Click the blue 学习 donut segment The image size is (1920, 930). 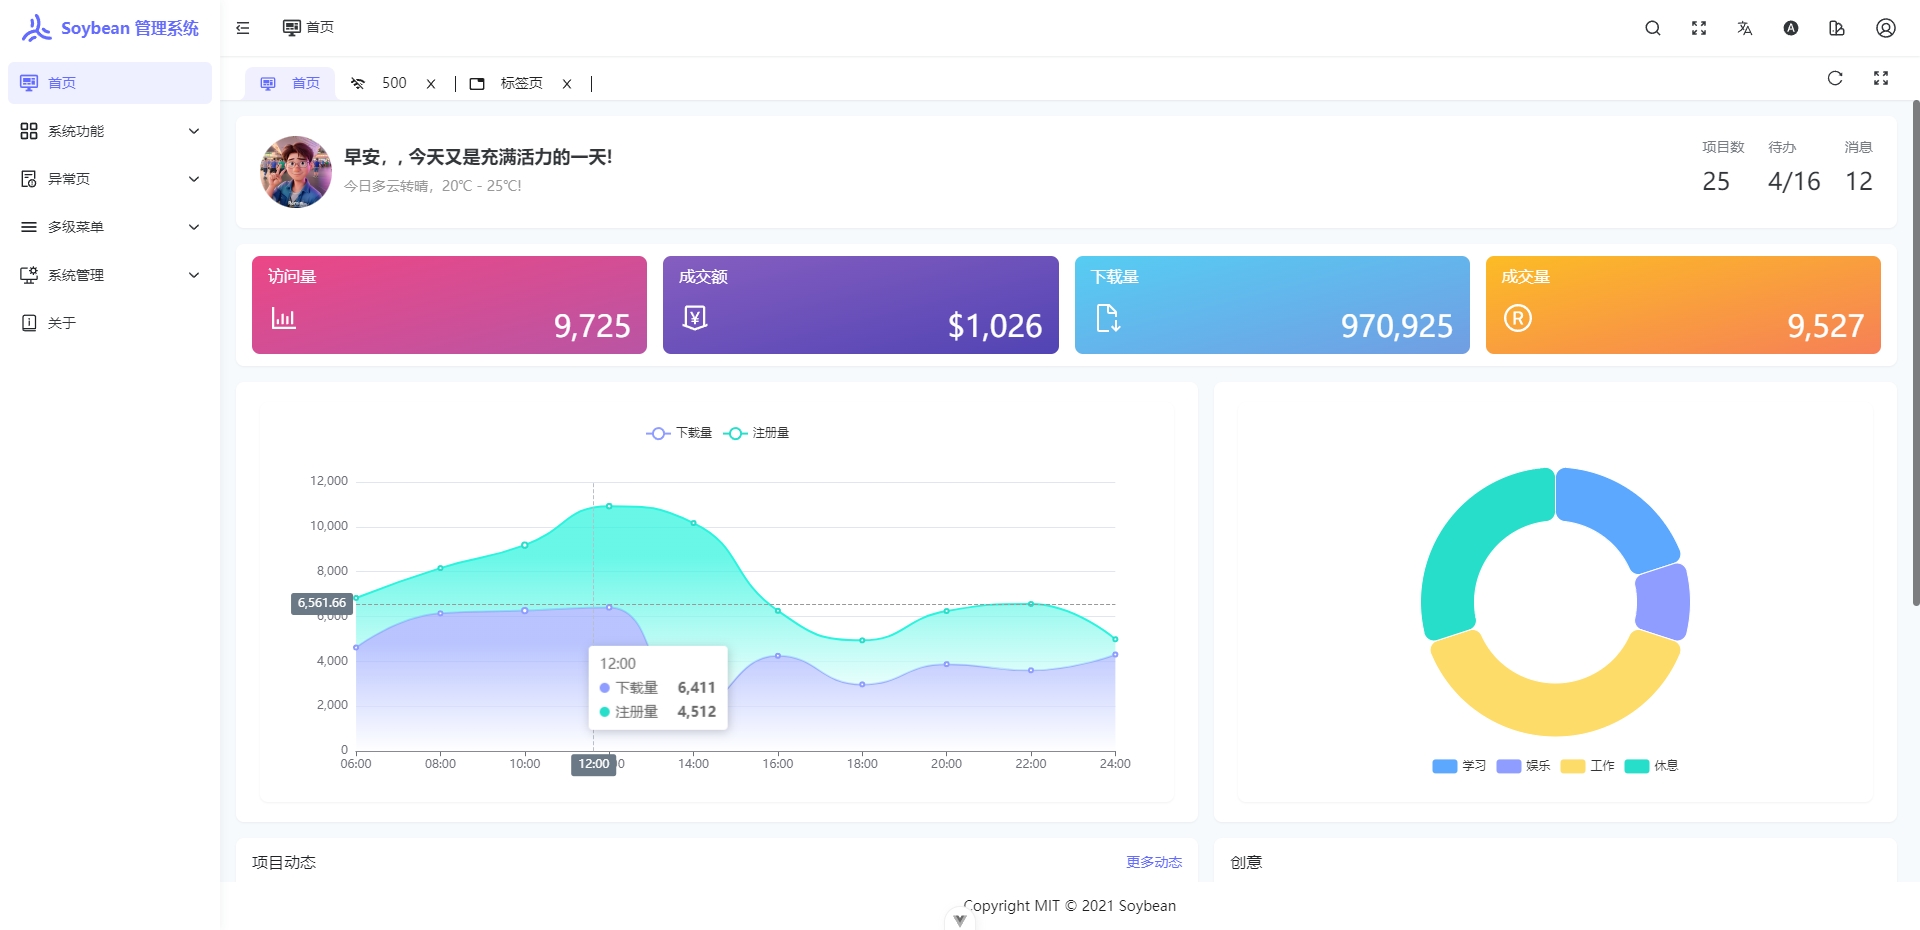pos(1618,514)
